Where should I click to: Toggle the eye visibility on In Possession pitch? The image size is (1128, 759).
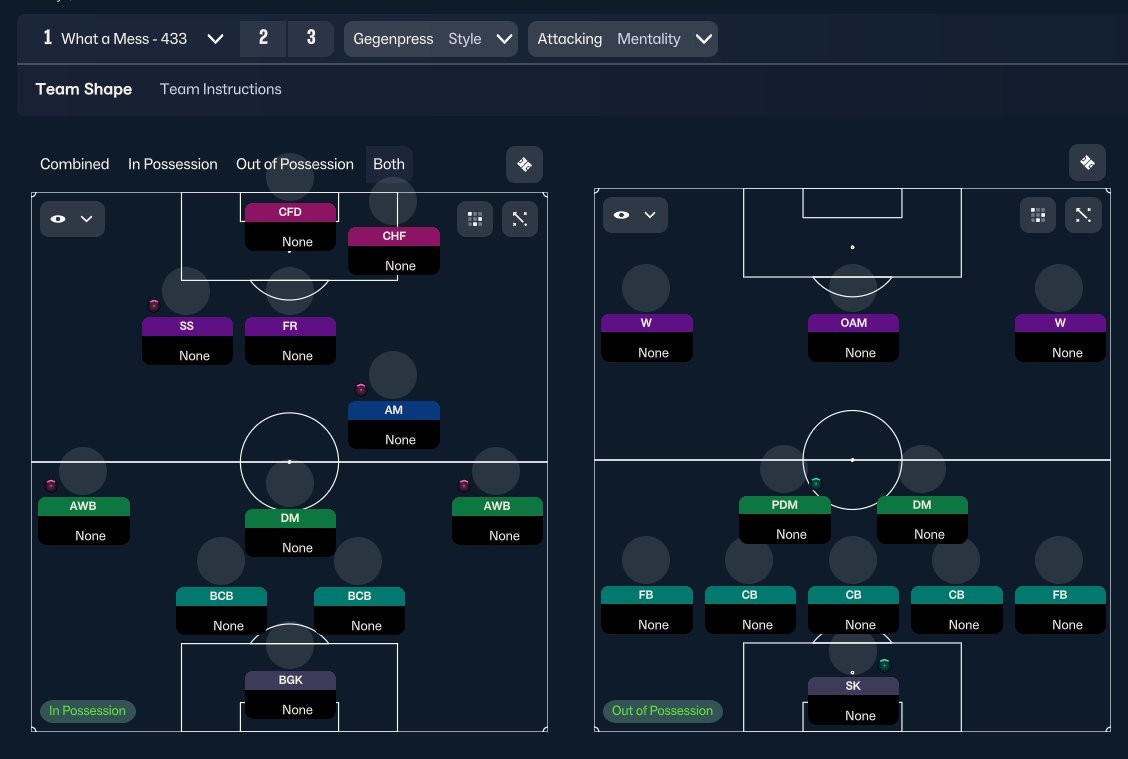click(x=58, y=219)
